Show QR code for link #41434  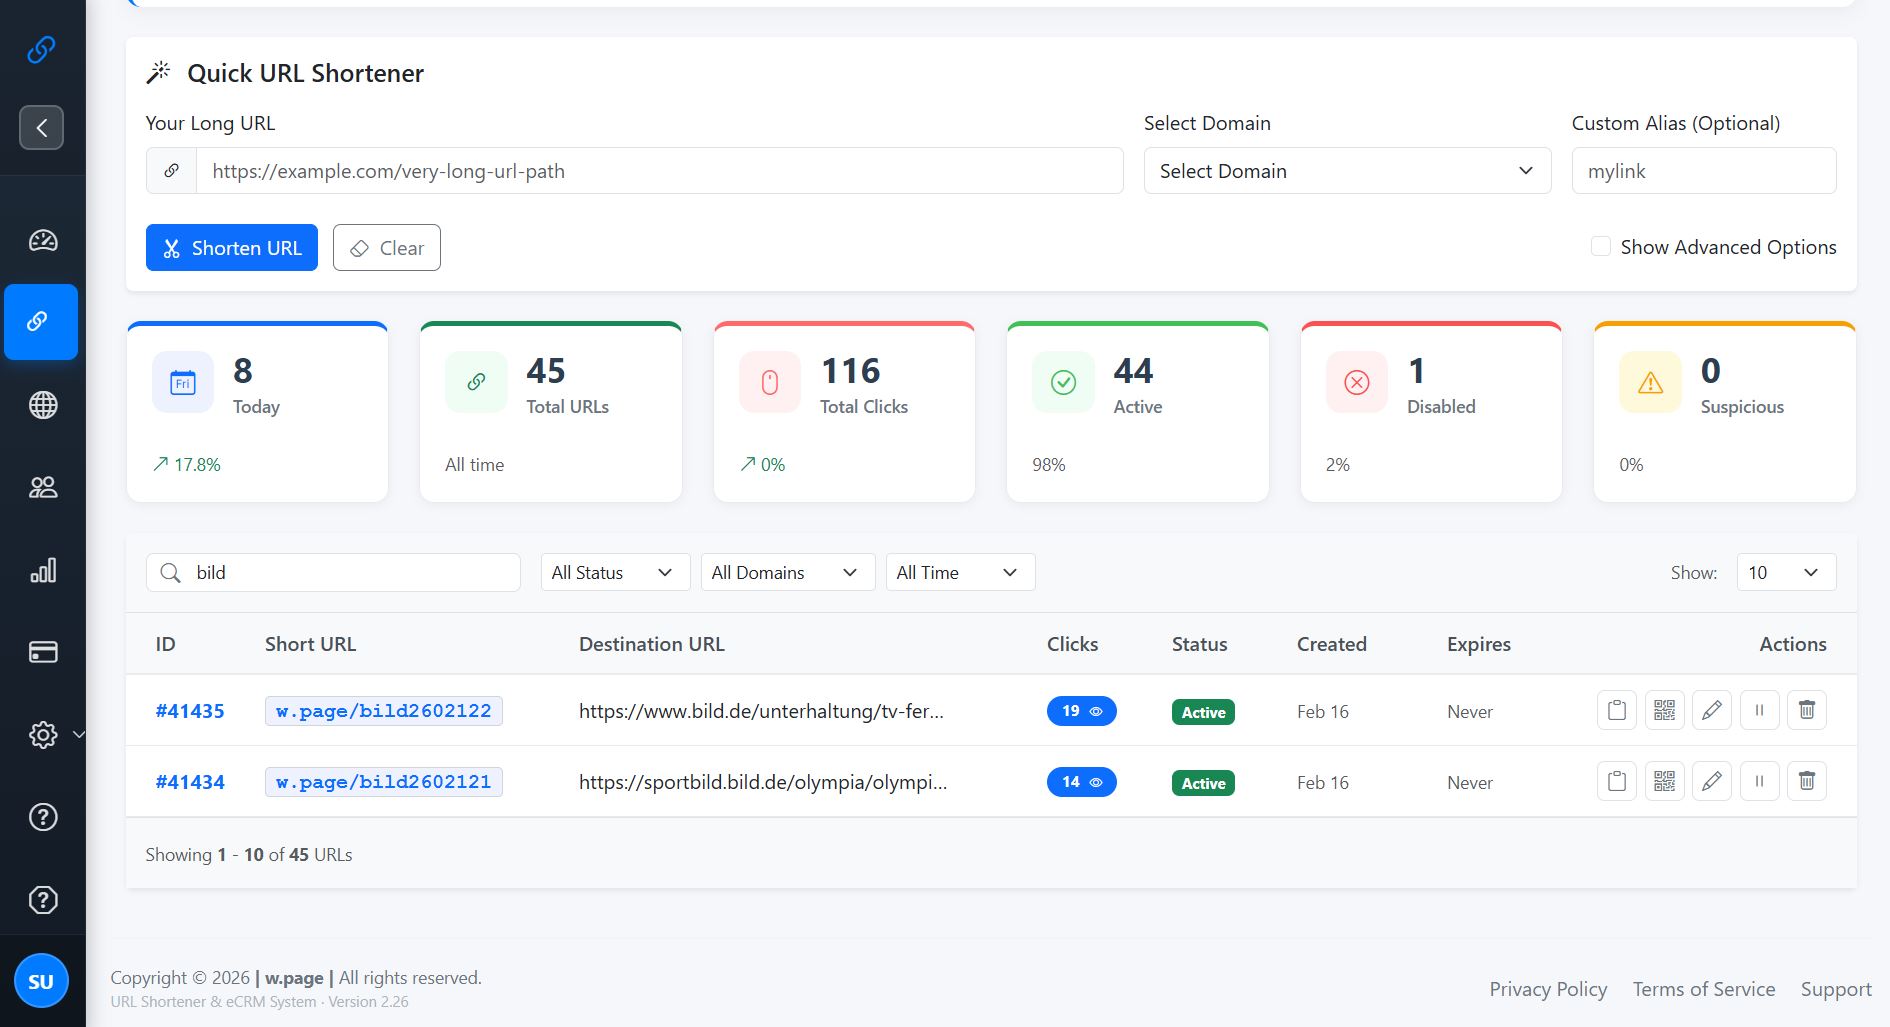point(1664,781)
